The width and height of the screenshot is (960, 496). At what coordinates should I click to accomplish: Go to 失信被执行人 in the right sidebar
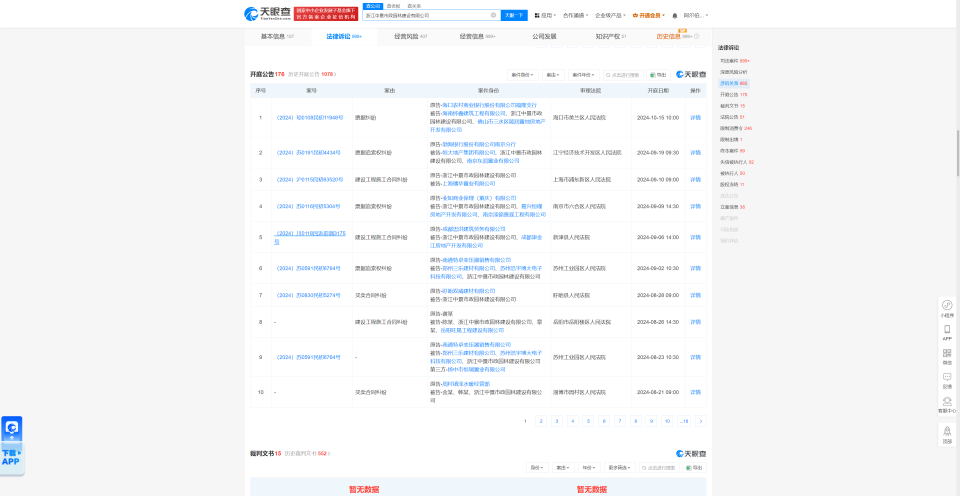pyautogui.click(x=737, y=162)
